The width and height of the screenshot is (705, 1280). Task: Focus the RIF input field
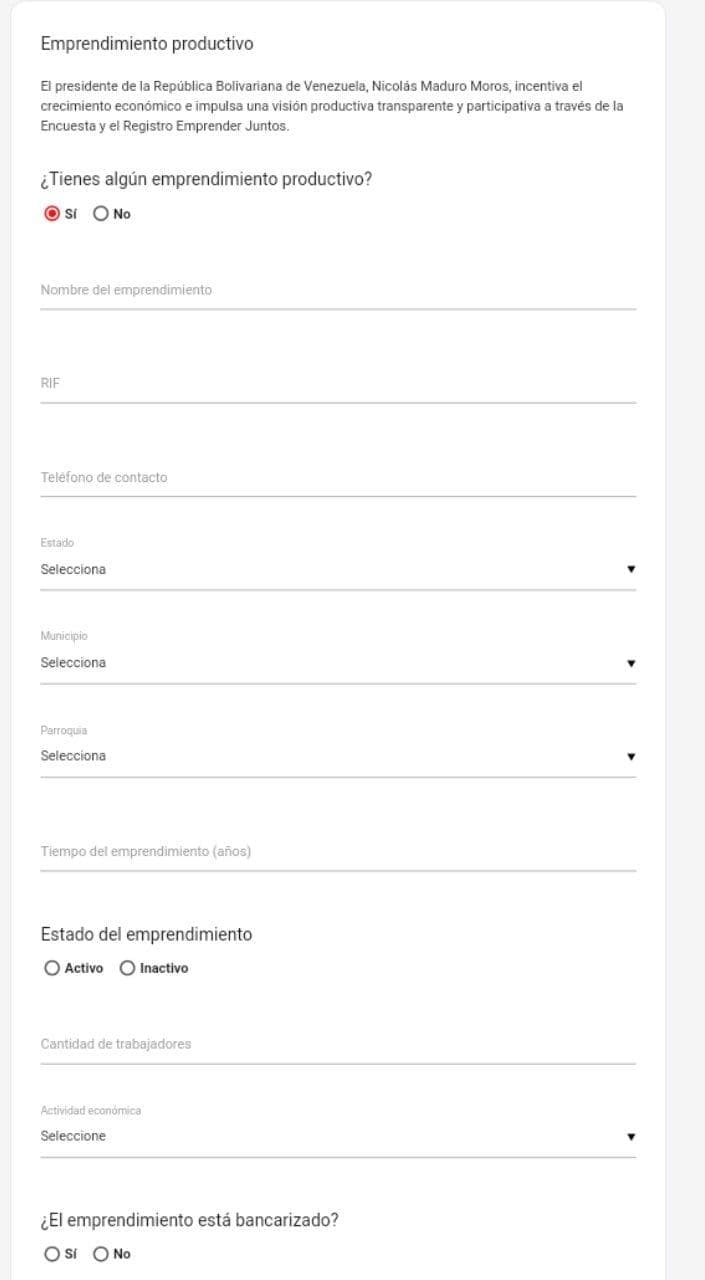pyautogui.click(x=338, y=384)
